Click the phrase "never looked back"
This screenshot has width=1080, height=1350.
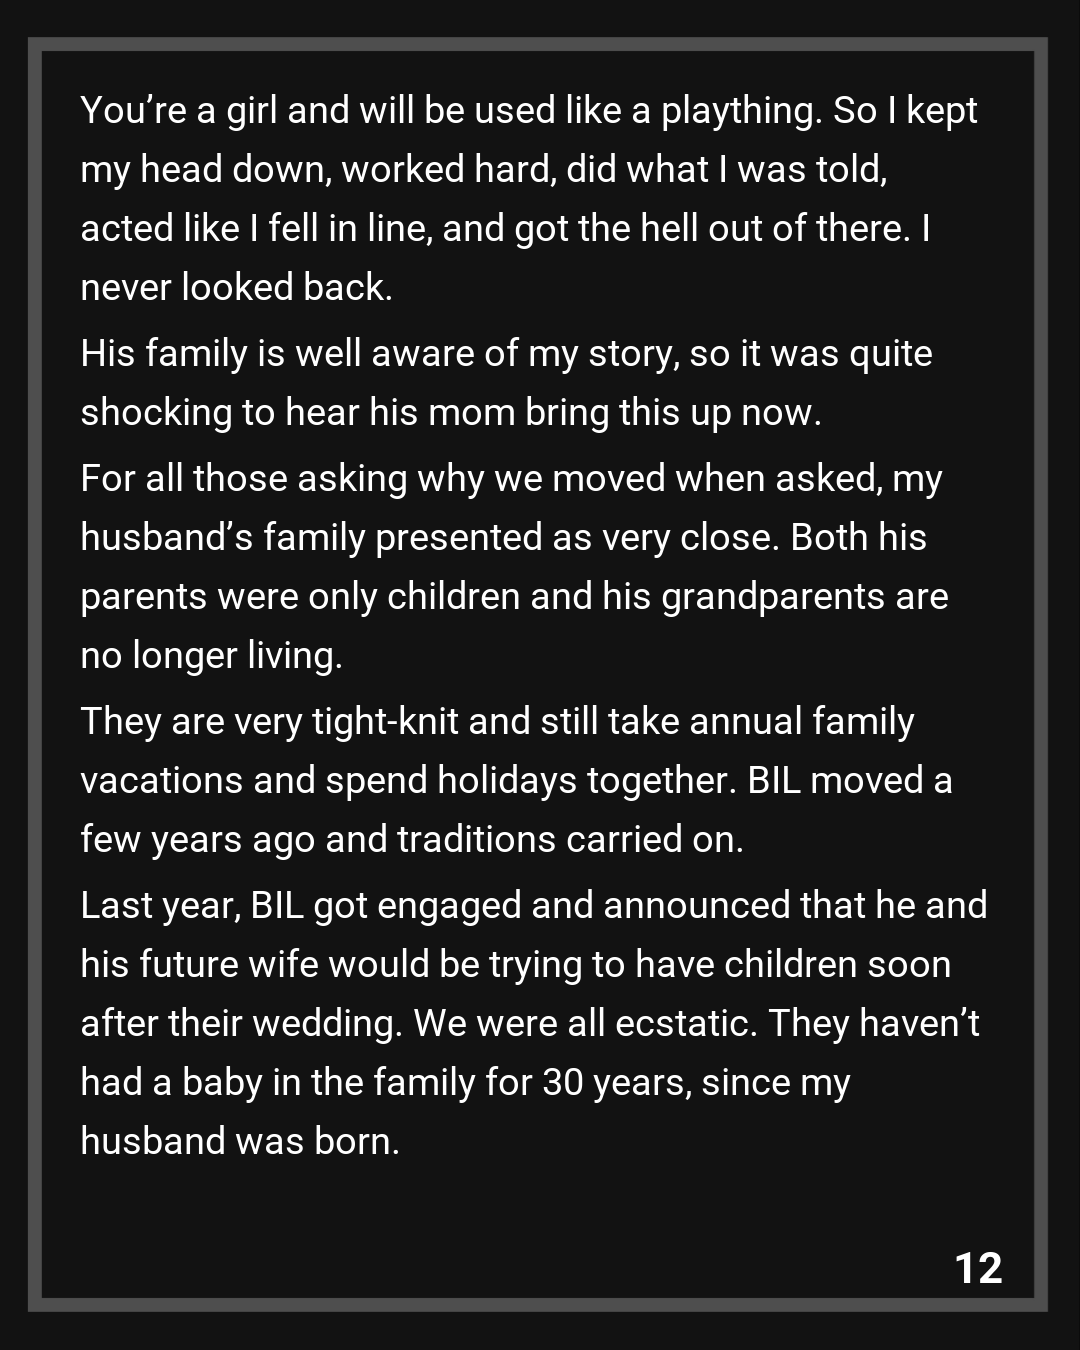235,288
